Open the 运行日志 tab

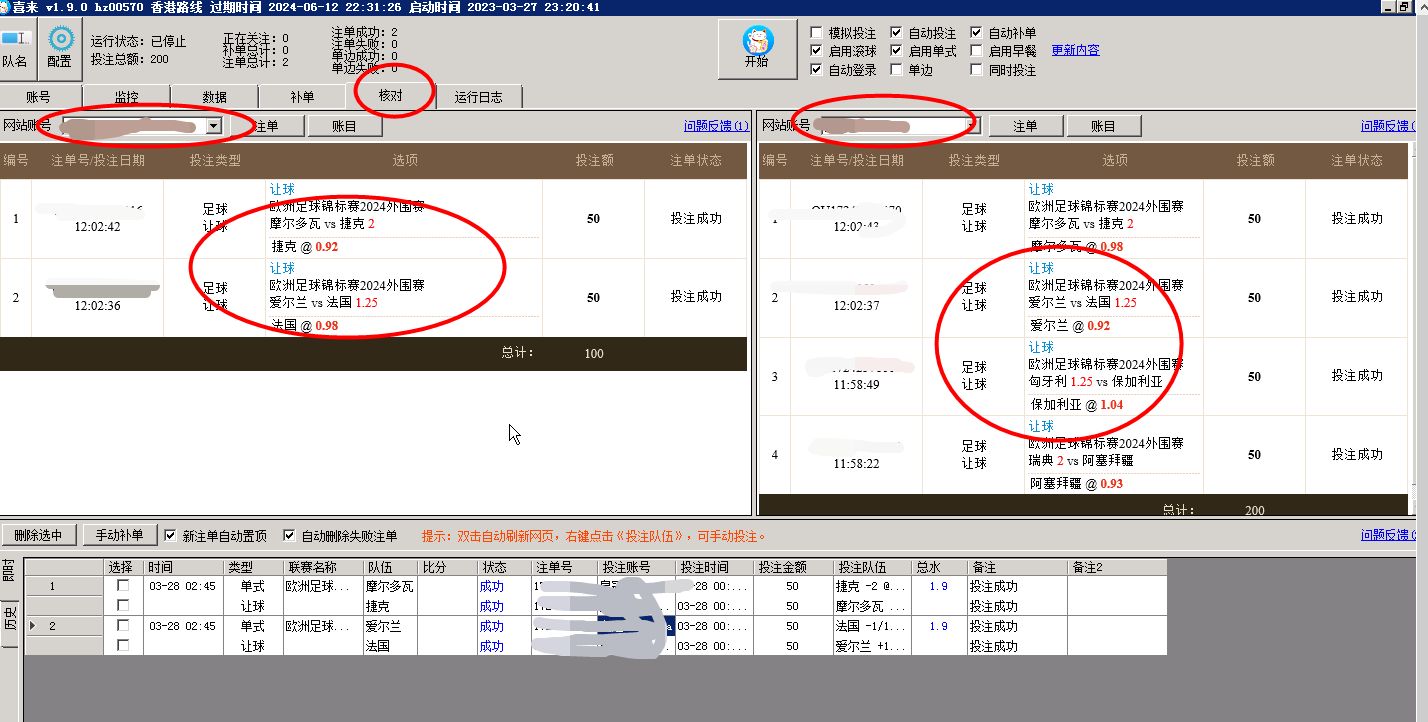(x=479, y=97)
